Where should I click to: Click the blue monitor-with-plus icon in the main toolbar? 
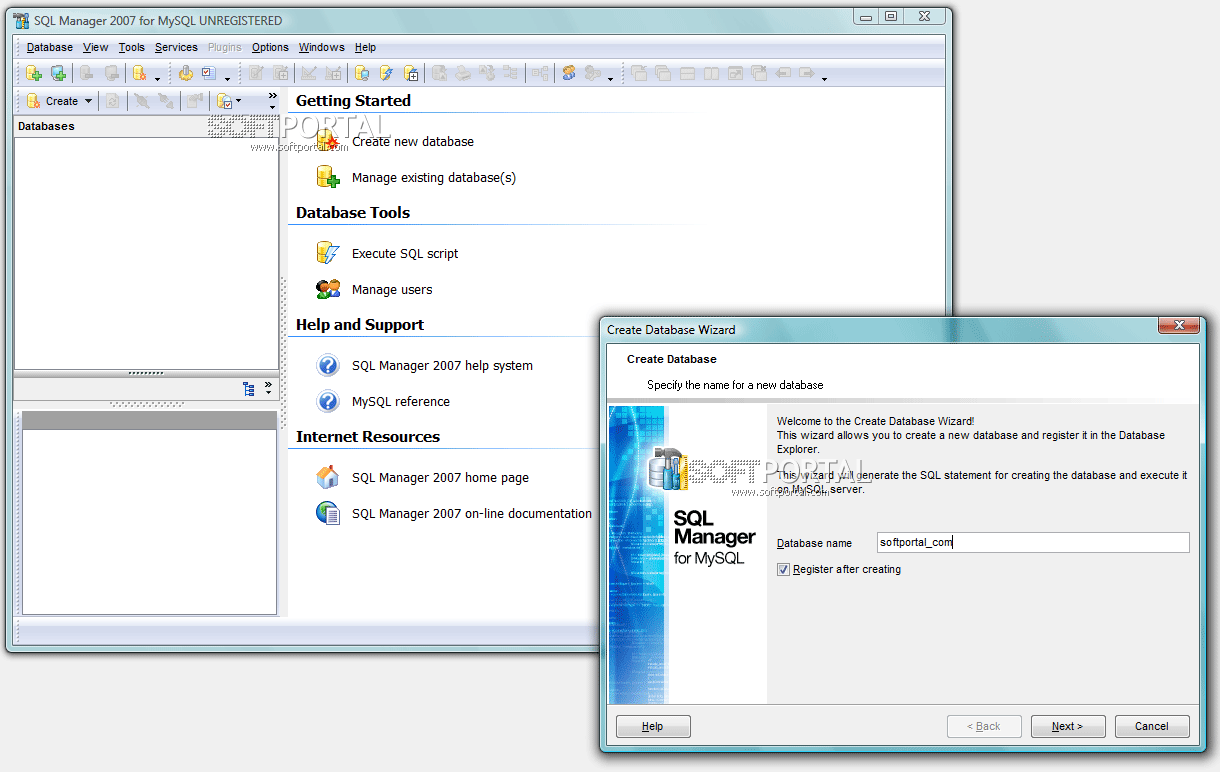tap(58, 73)
